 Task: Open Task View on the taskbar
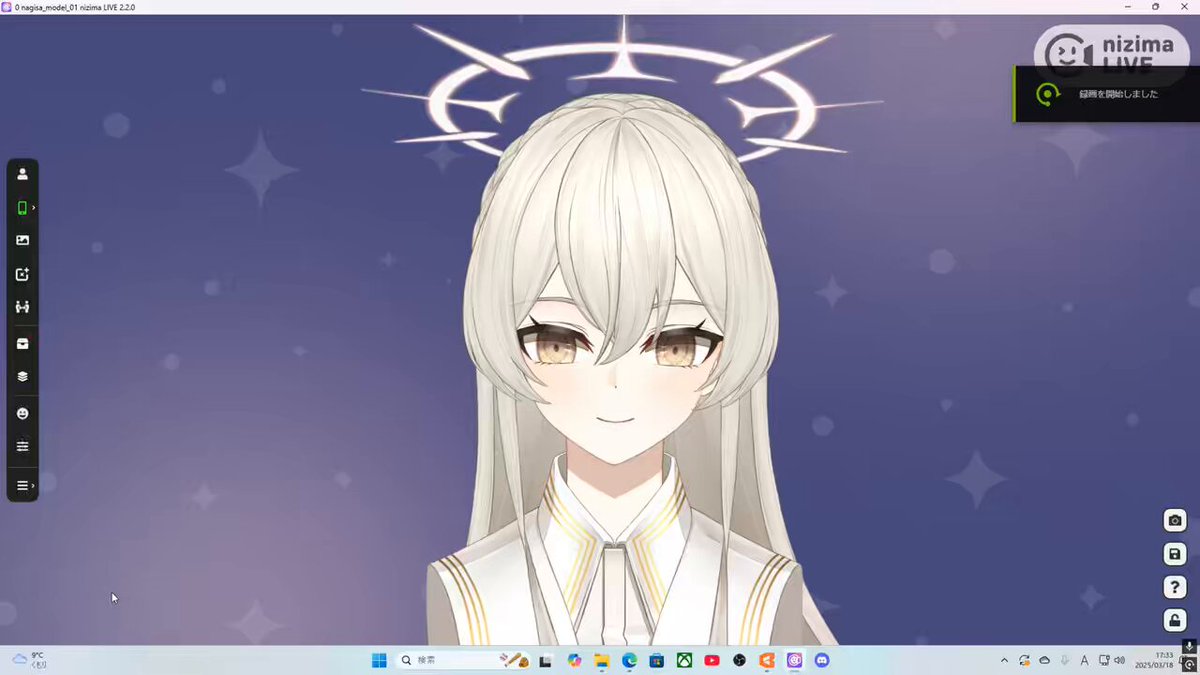point(546,660)
